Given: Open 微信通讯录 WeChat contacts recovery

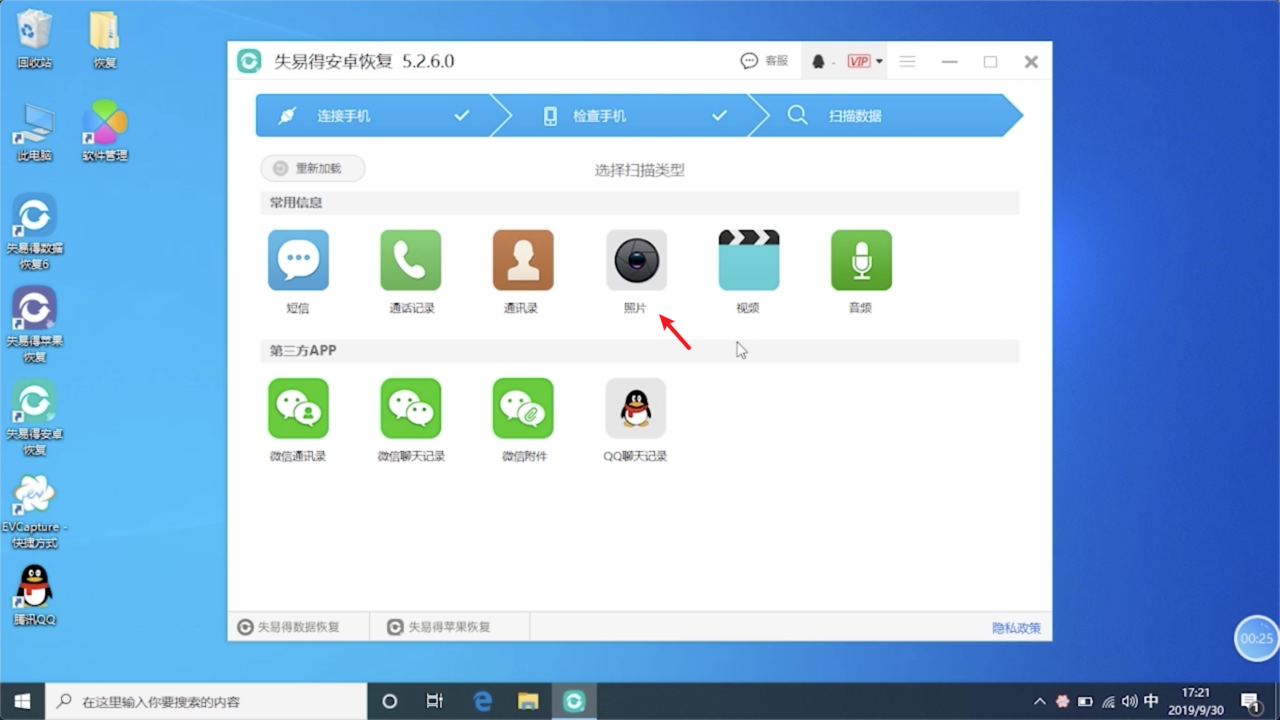Looking at the screenshot, I should coord(298,408).
